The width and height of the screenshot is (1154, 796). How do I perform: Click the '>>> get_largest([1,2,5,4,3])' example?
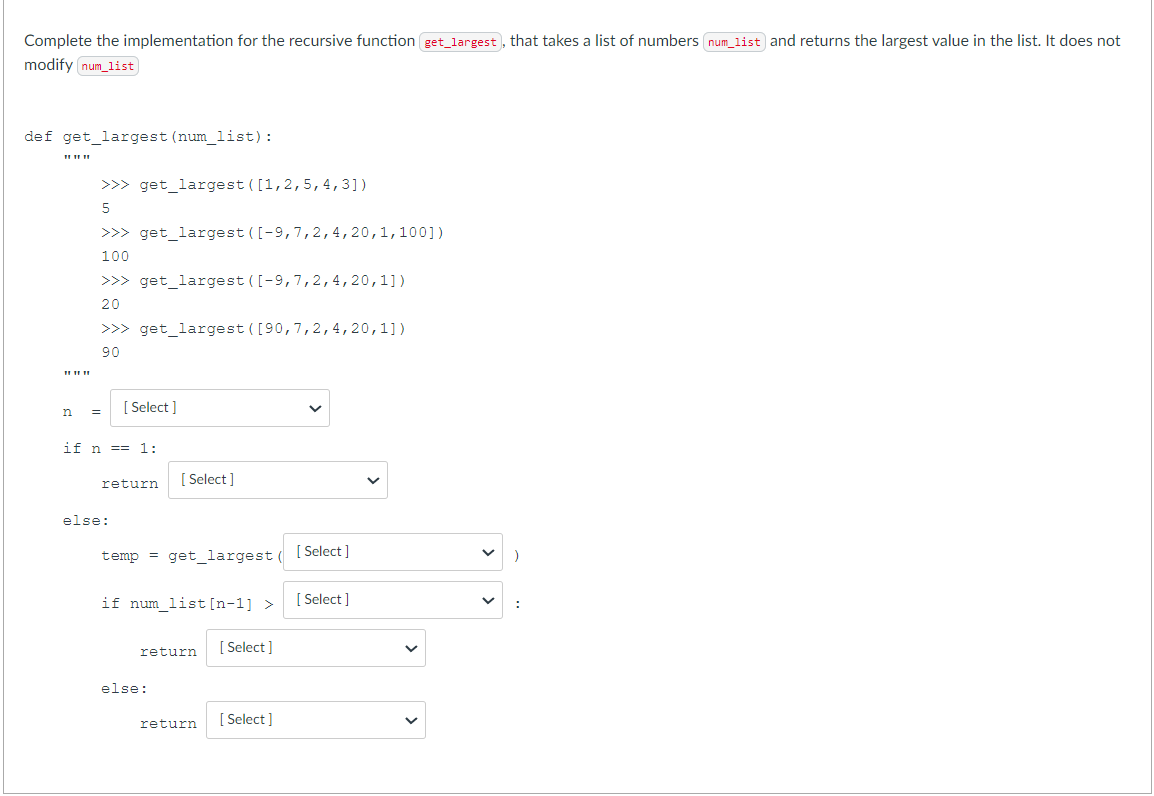pyautogui.click(x=234, y=185)
